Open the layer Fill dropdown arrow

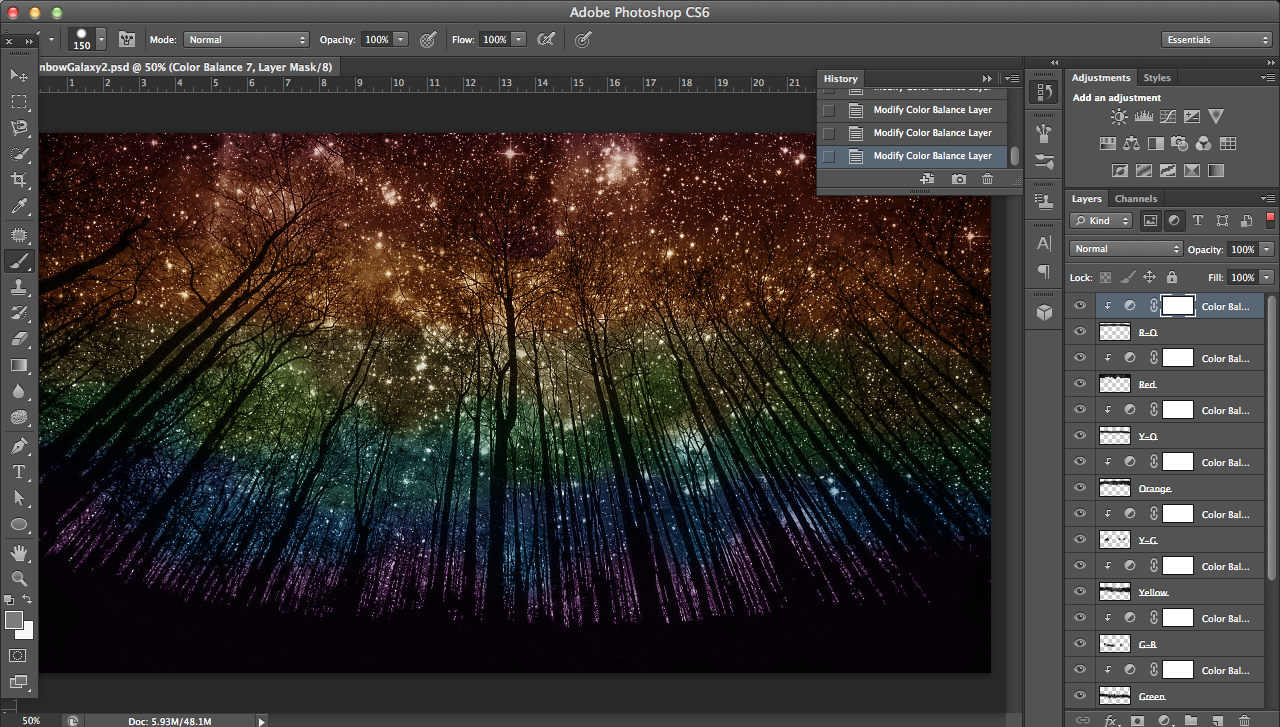coord(1267,278)
